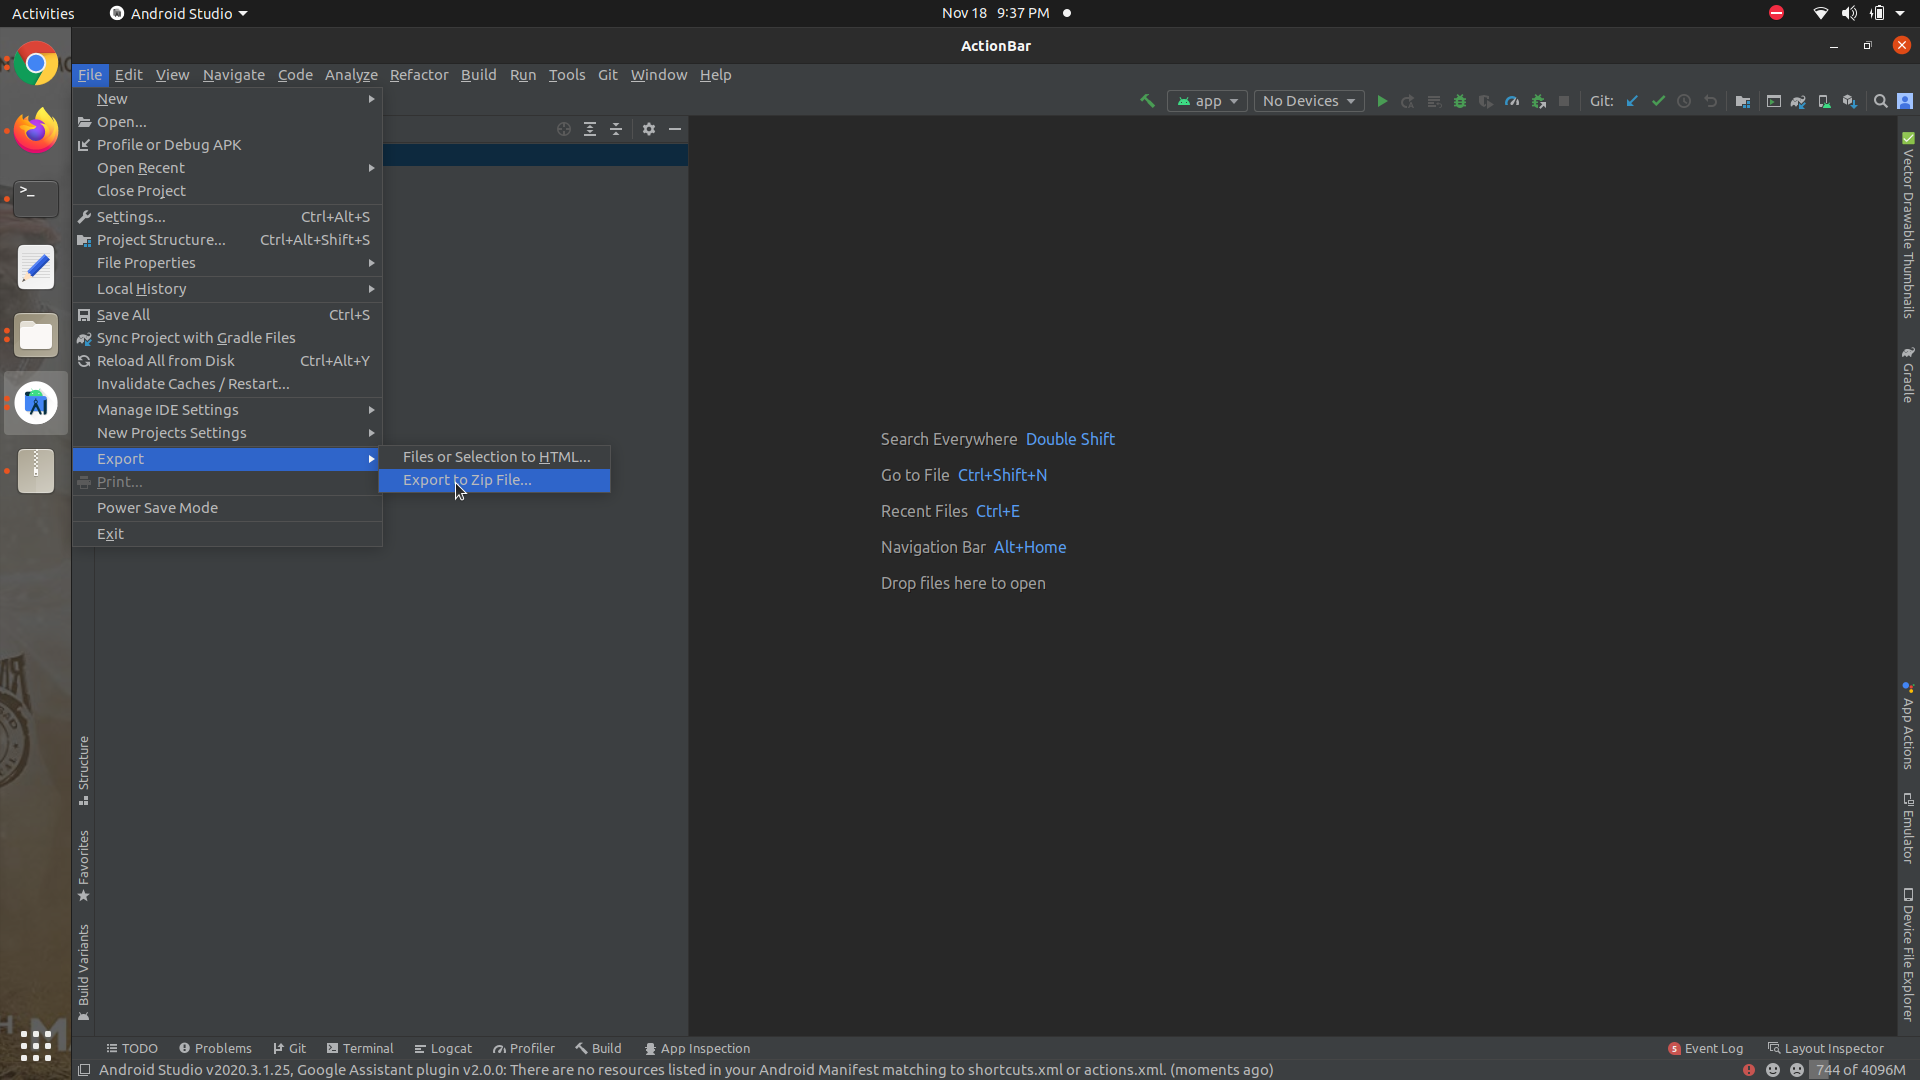Image resolution: width=1920 pixels, height=1080 pixels.
Task: Open the app run configuration dropdown
Action: [1207, 101]
